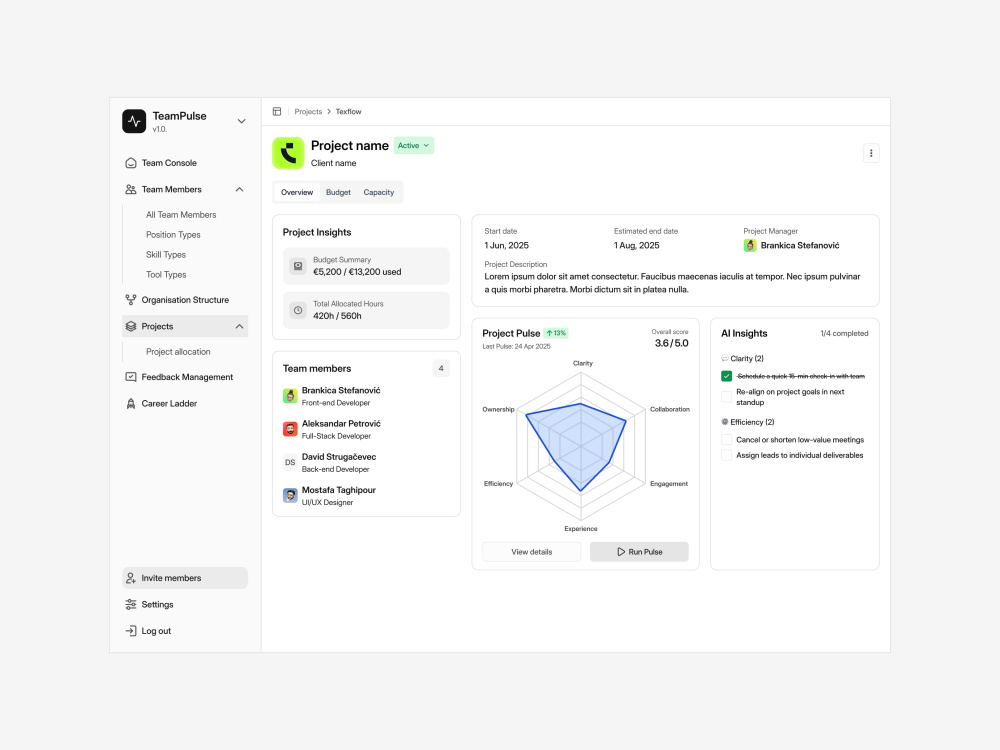This screenshot has width=1000, height=750.
Task: Click the Team Console home icon
Action: 131,163
